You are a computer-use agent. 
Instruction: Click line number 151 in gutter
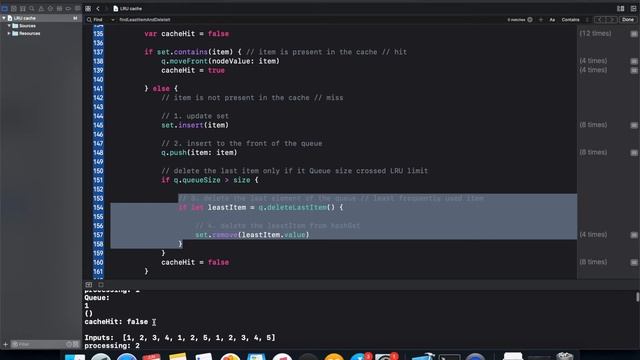[x=98, y=180]
